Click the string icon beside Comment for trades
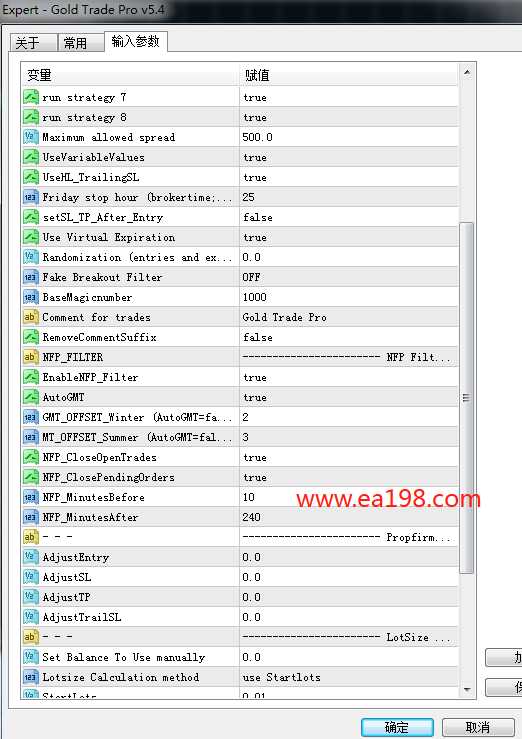The height and width of the screenshot is (739, 522). click(x=31, y=317)
